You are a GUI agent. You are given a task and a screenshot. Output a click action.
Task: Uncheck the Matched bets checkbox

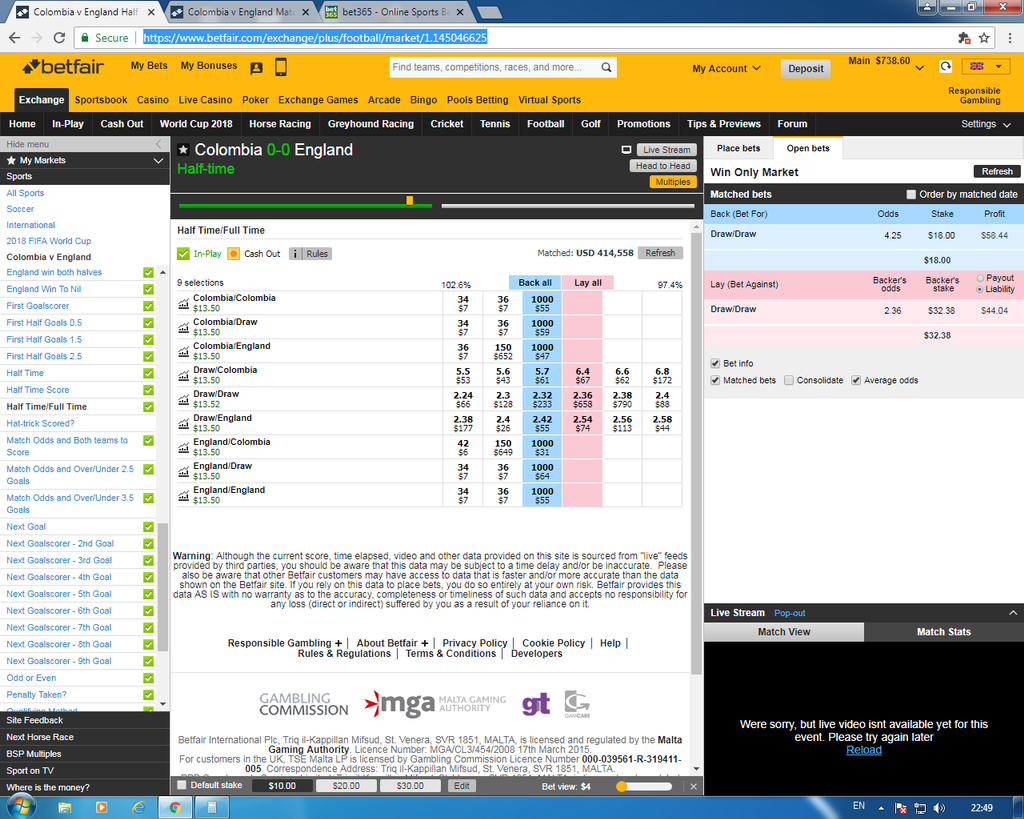pos(715,380)
